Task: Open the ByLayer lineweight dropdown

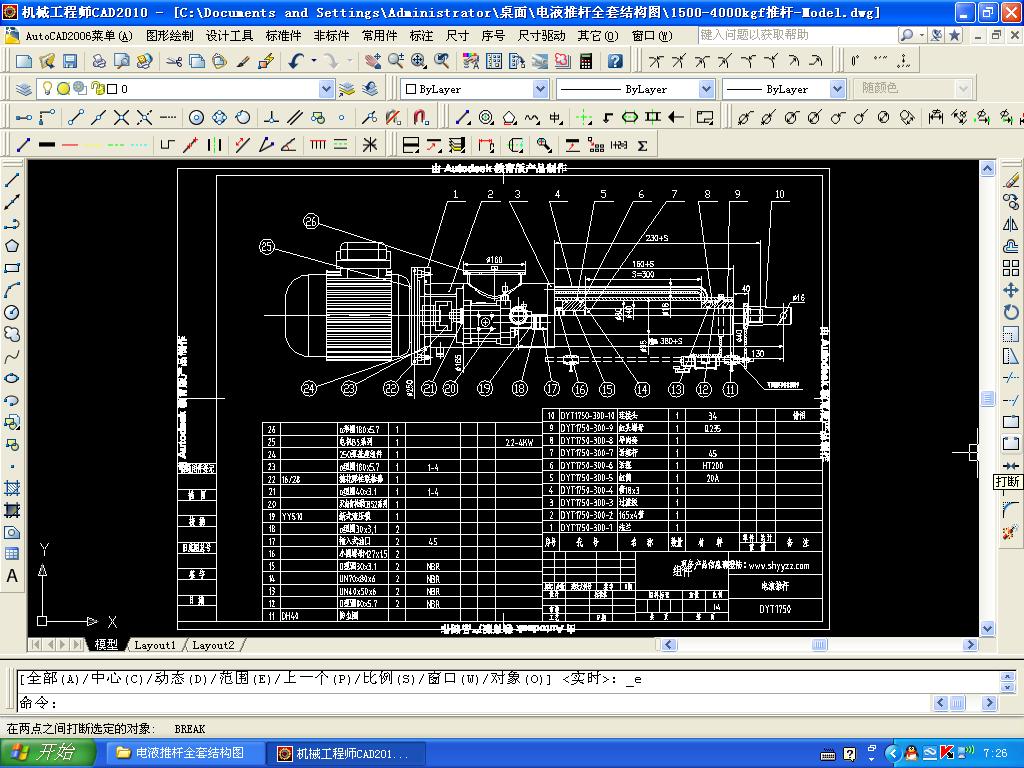Action: [838, 89]
